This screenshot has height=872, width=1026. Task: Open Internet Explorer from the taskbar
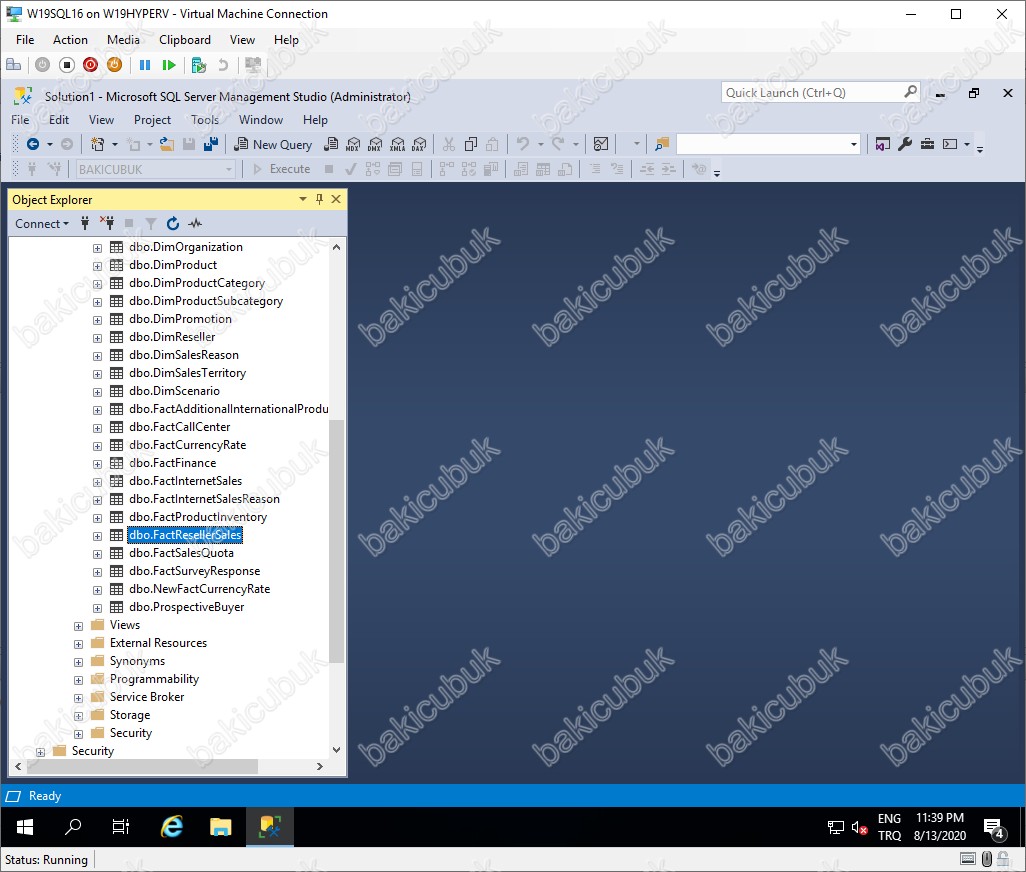point(172,827)
